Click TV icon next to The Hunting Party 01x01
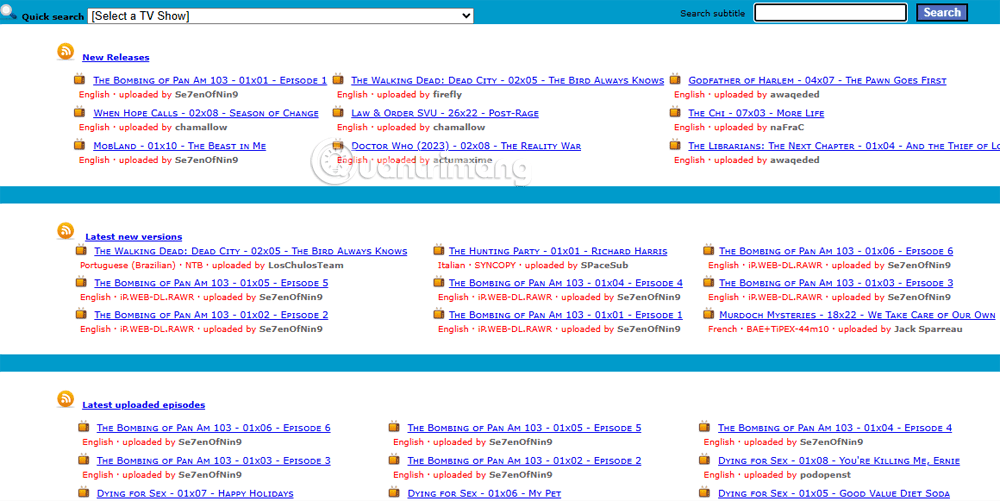The width and height of the screenshot is (1000, 501). (439, 250)
